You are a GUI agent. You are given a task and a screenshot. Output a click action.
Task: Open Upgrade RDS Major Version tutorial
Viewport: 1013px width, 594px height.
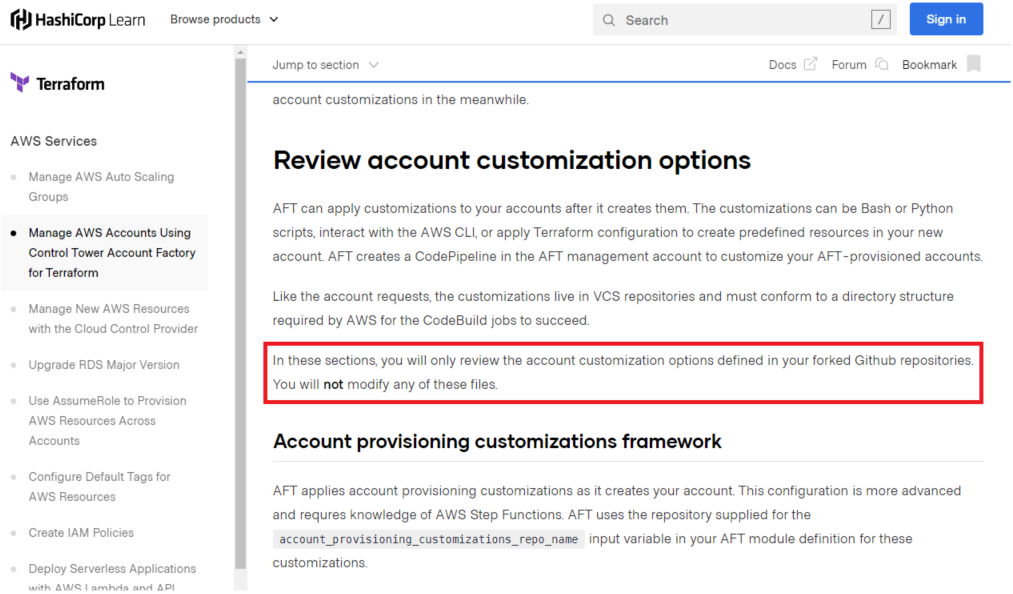pos(104,365)
